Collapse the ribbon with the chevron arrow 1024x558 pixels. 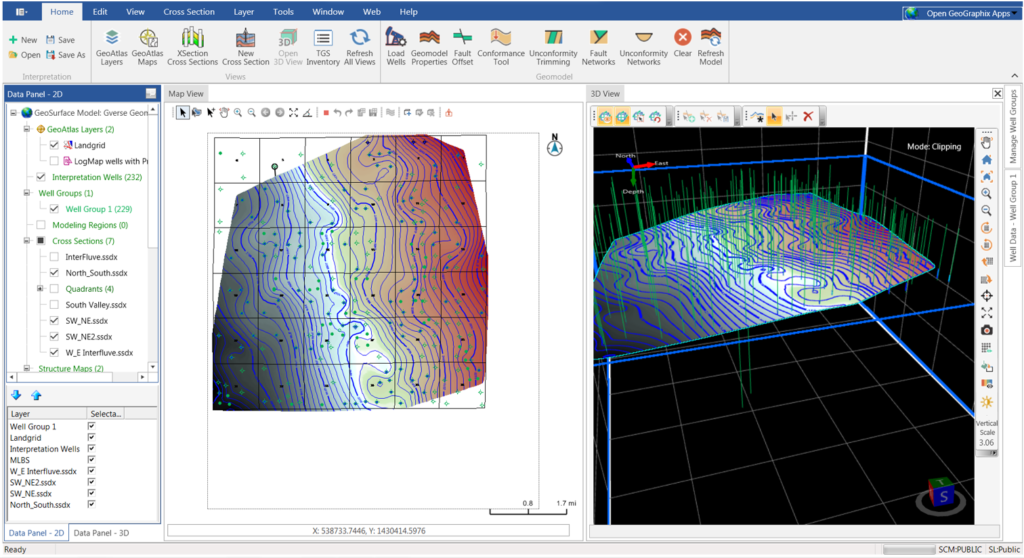click(x=1014, y=76)
